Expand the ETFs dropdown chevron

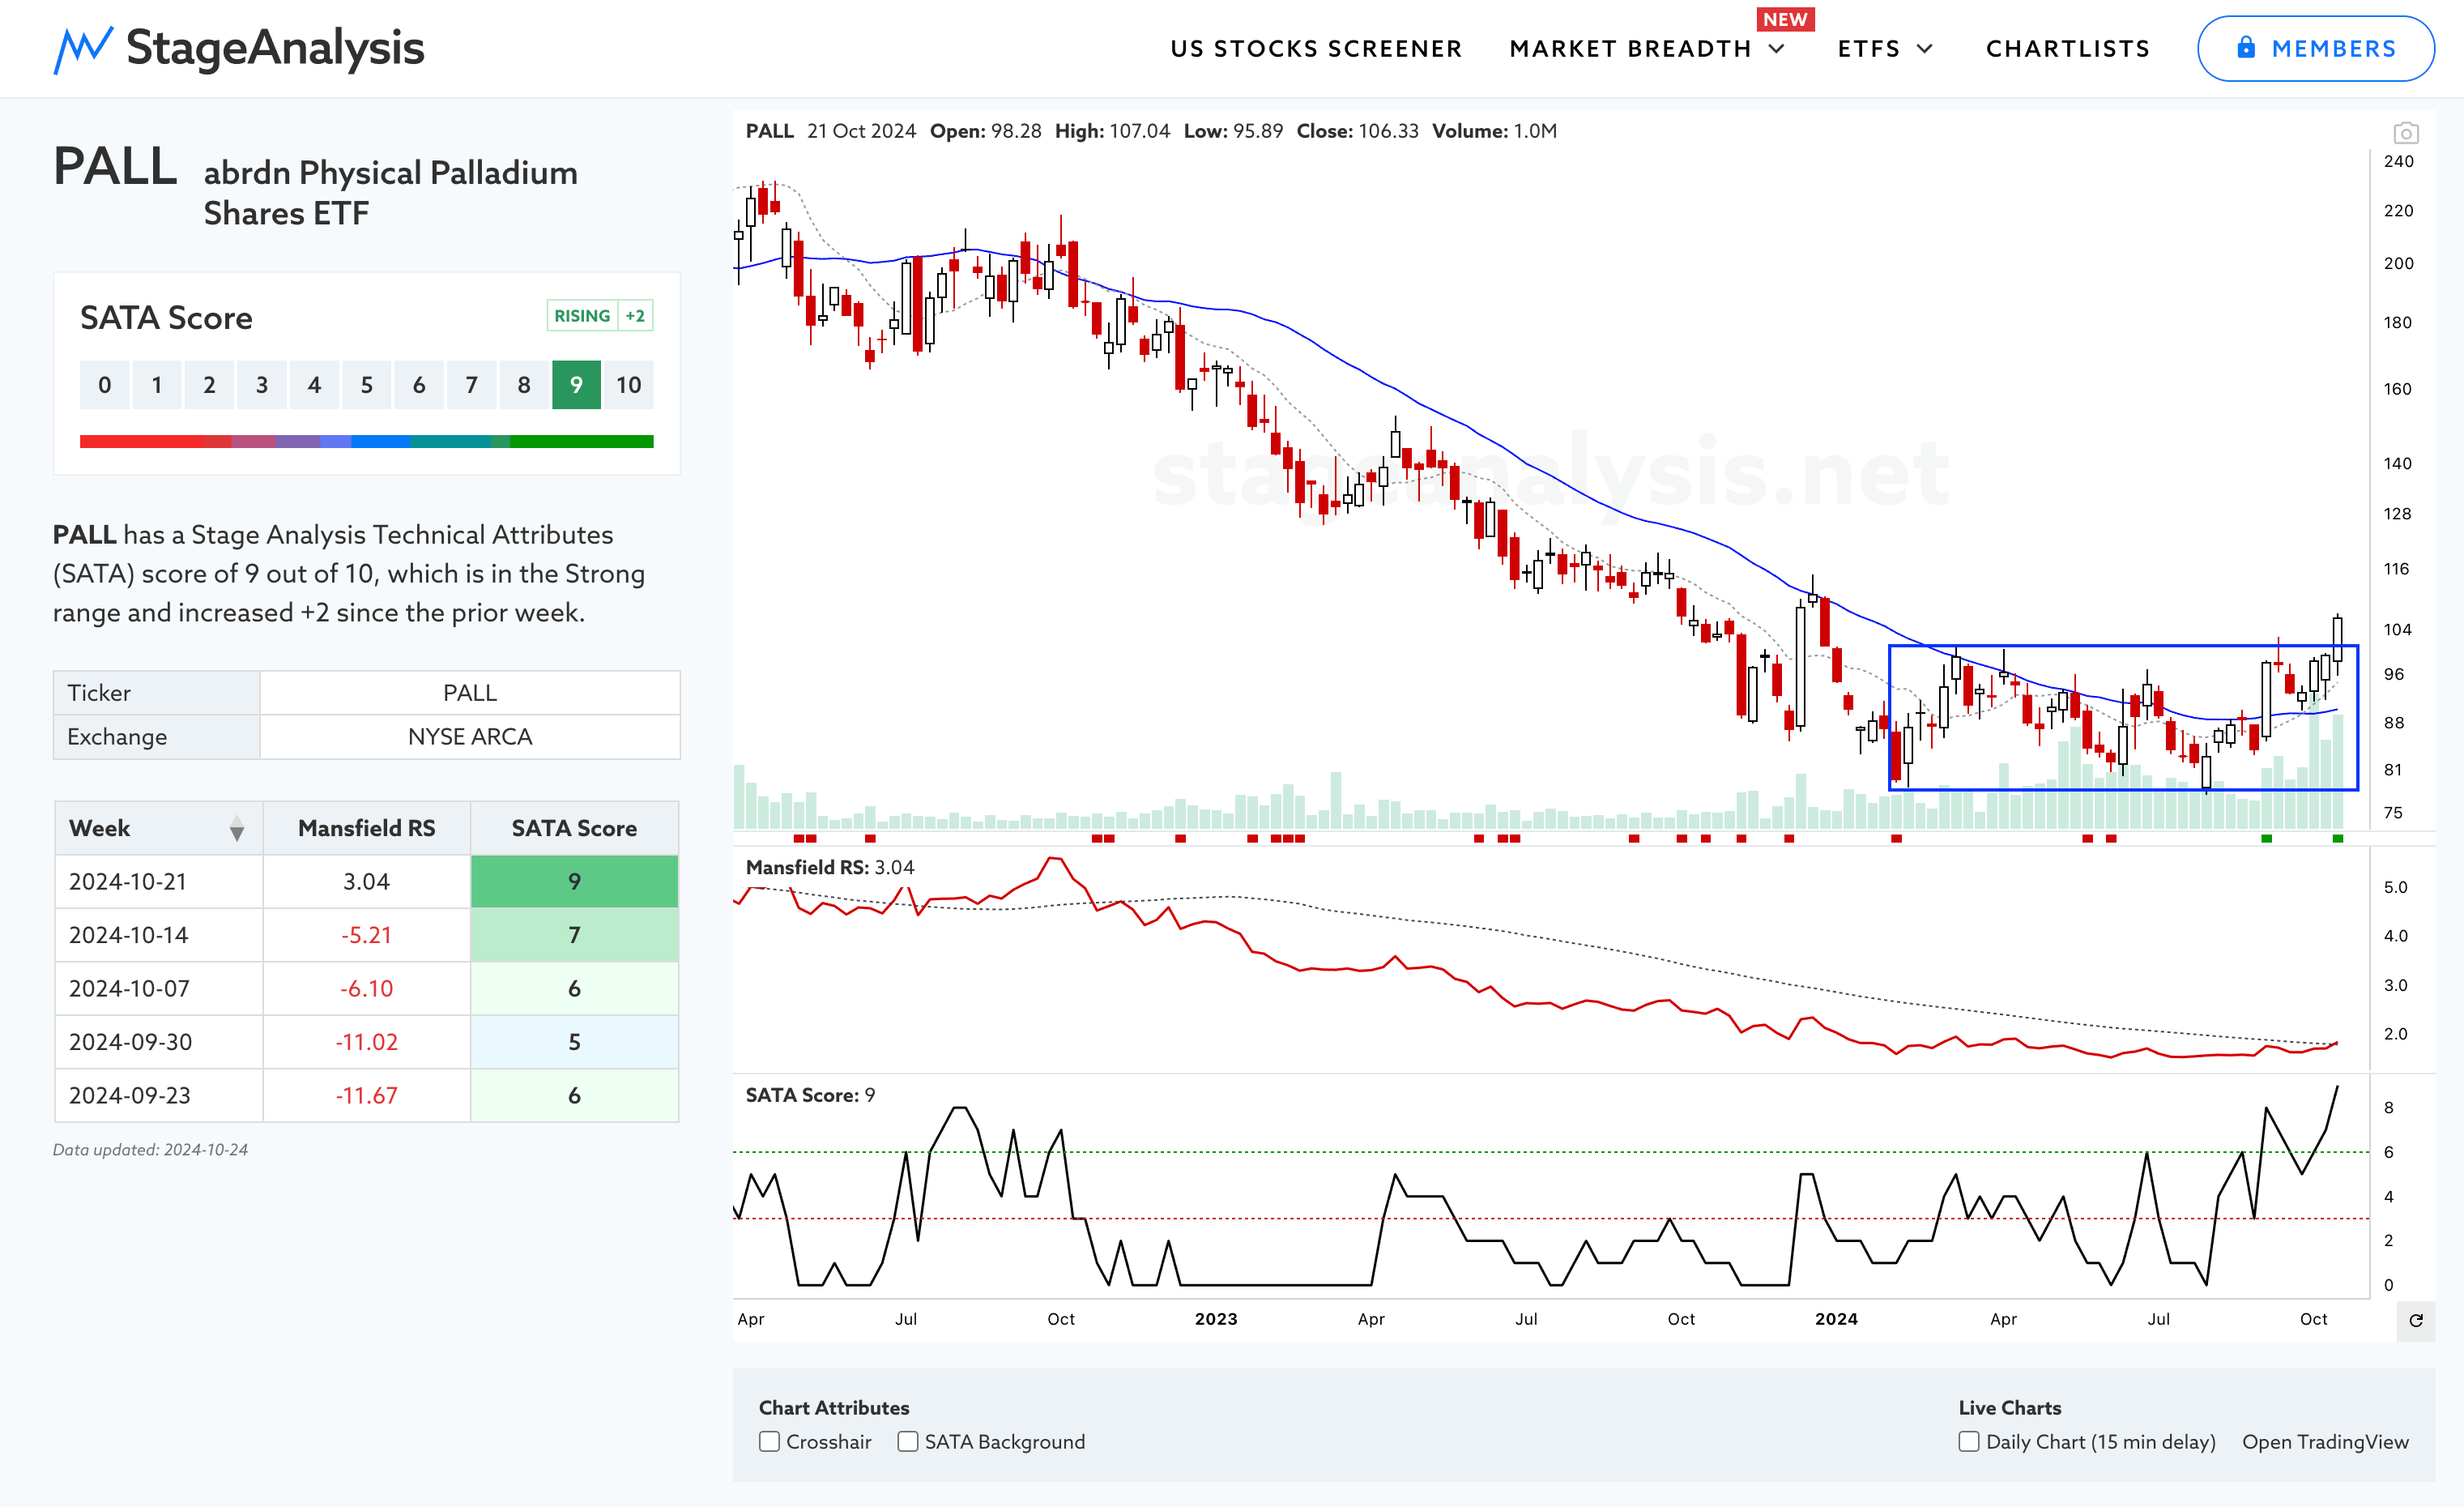pos(1925,49)
